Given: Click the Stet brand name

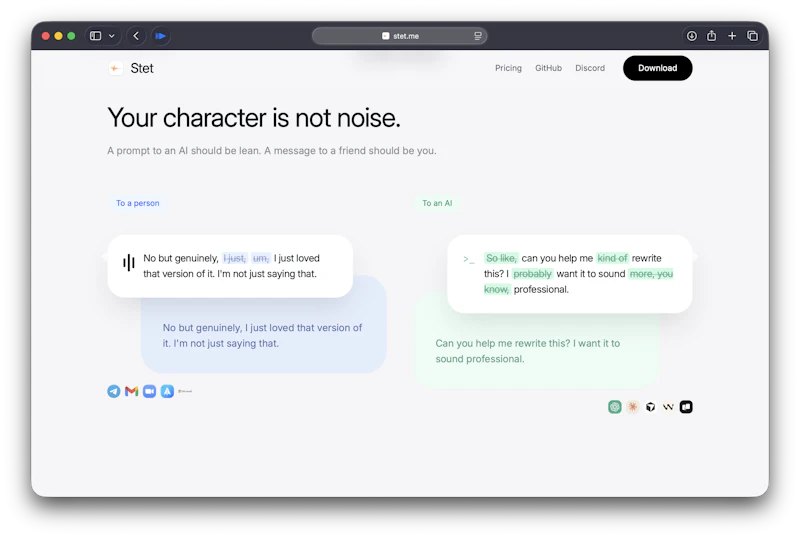Looking at the screenshot, I should click(x=142, y=68).
